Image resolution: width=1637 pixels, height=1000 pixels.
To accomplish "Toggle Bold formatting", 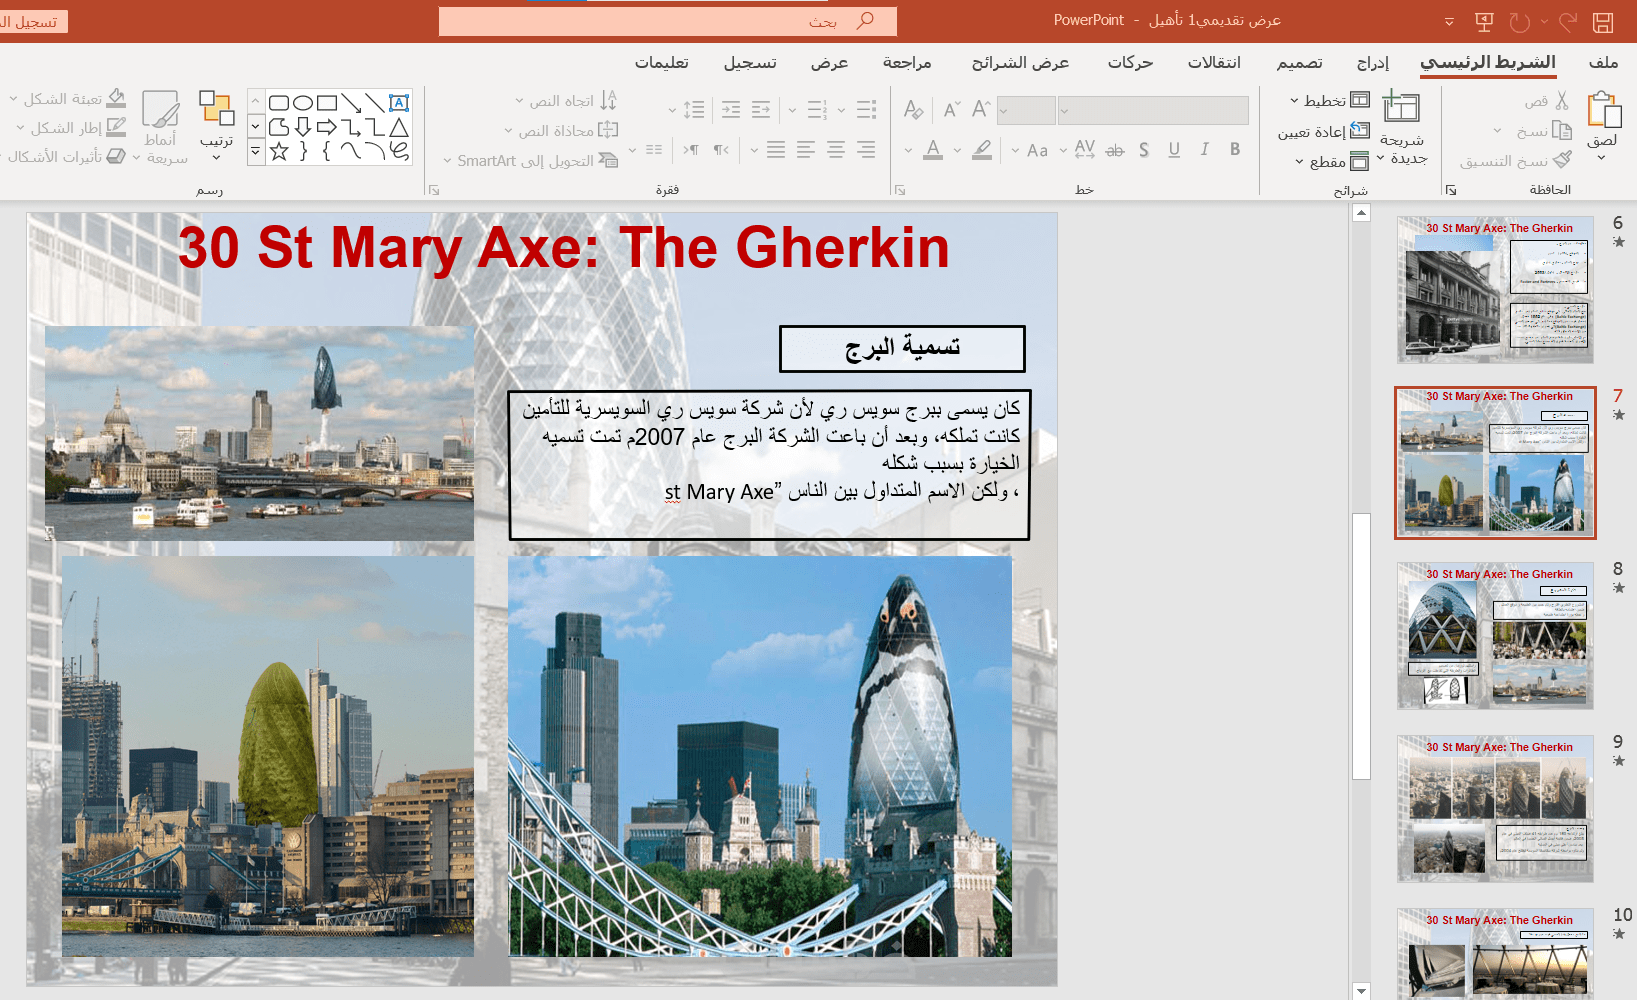I will click(x=1235, y=149).
